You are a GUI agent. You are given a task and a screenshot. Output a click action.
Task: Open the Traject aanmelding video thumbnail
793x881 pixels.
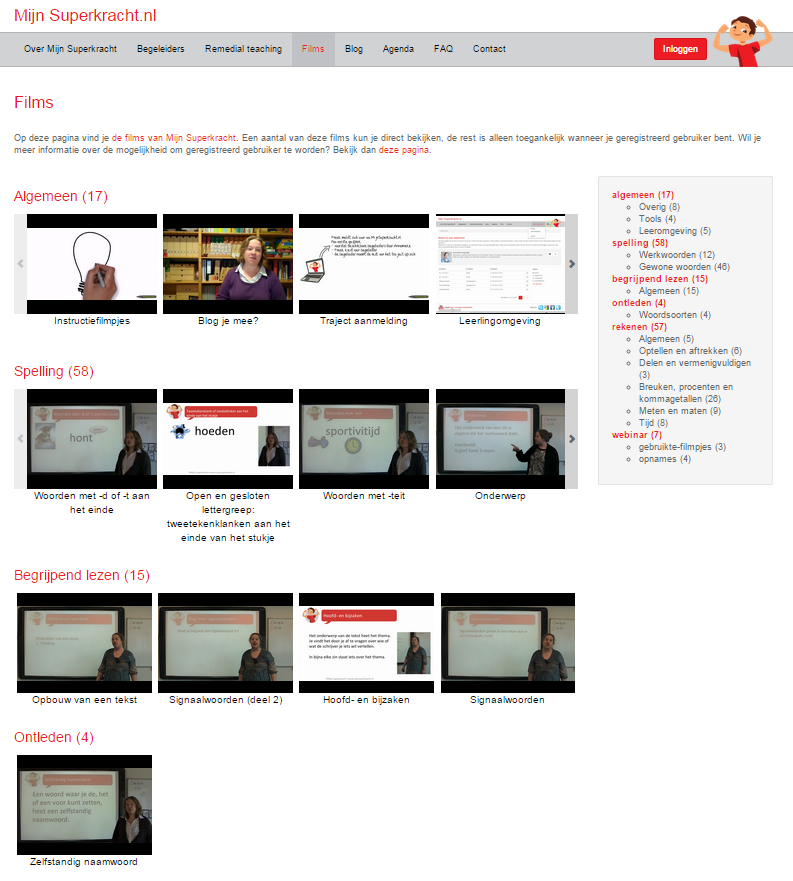364,264
